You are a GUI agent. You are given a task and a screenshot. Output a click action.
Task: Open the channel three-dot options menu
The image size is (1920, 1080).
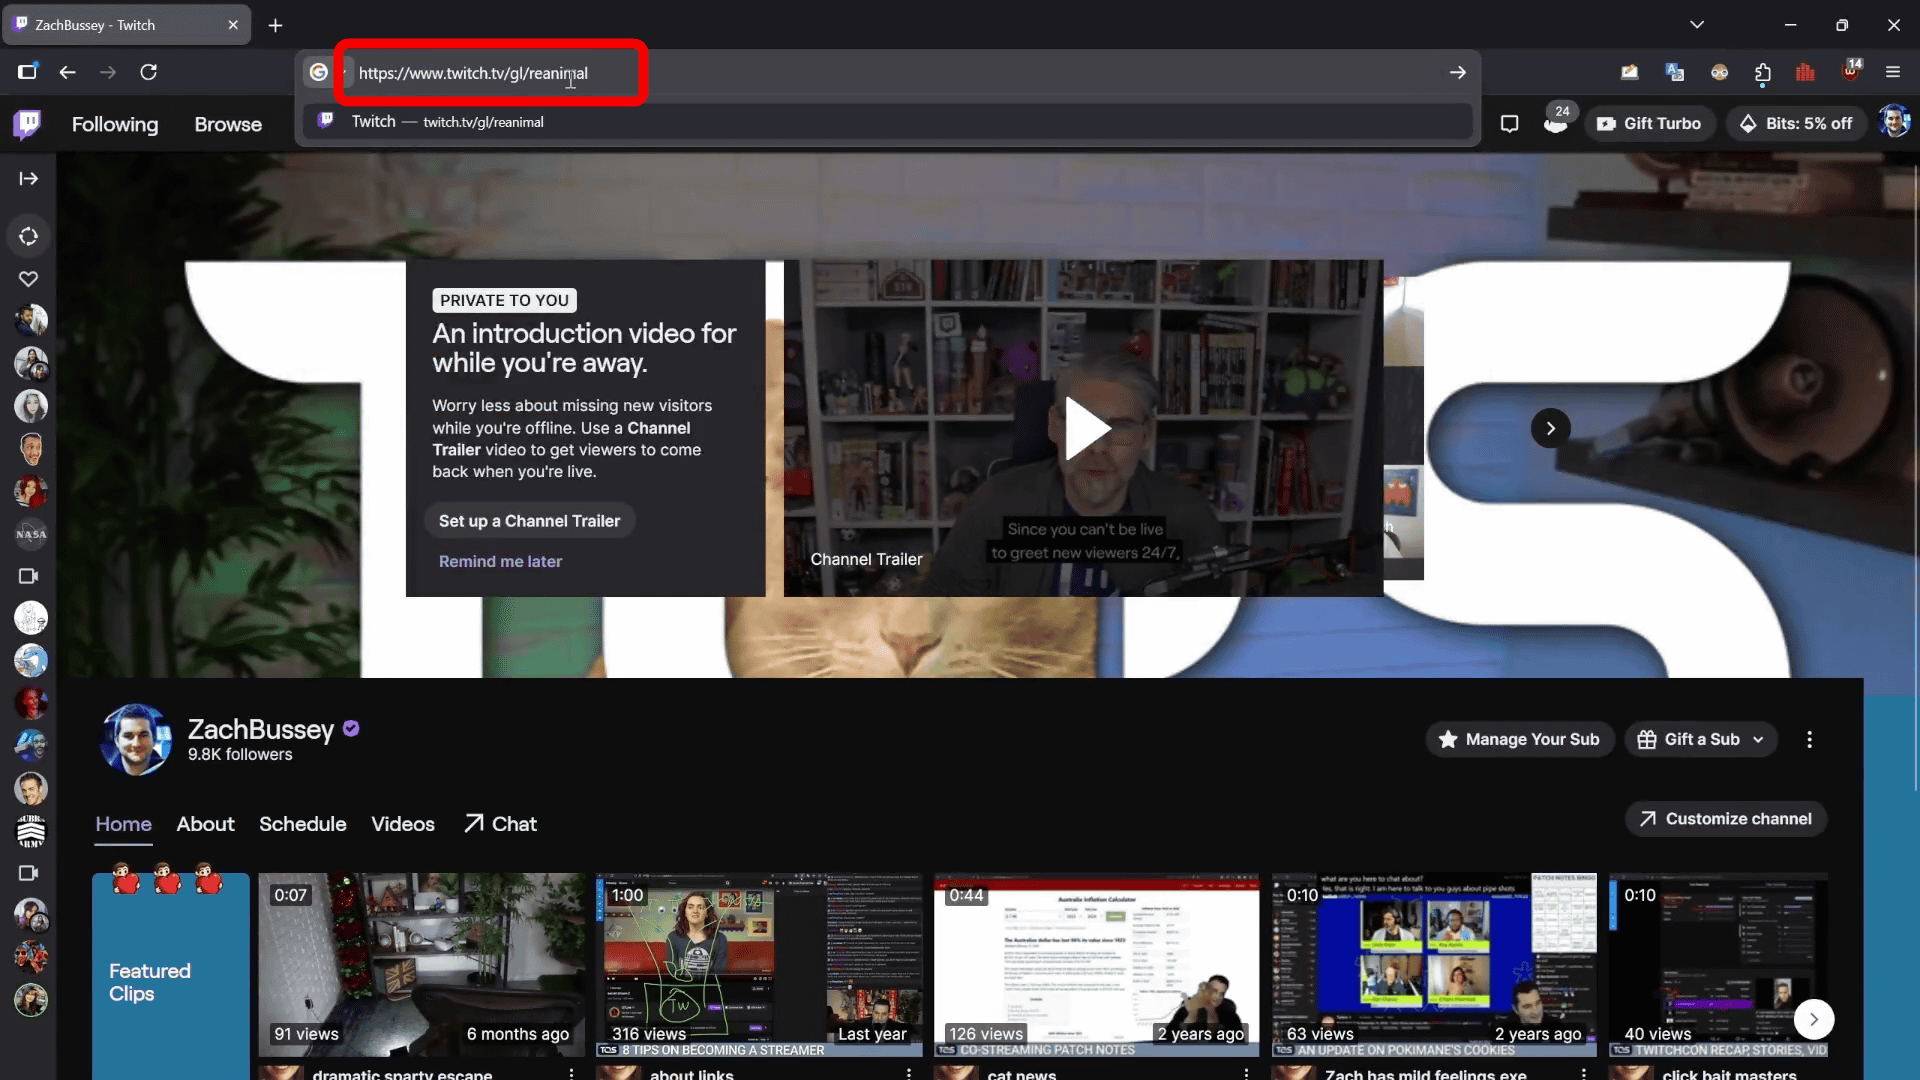[x=1809, y=740]
